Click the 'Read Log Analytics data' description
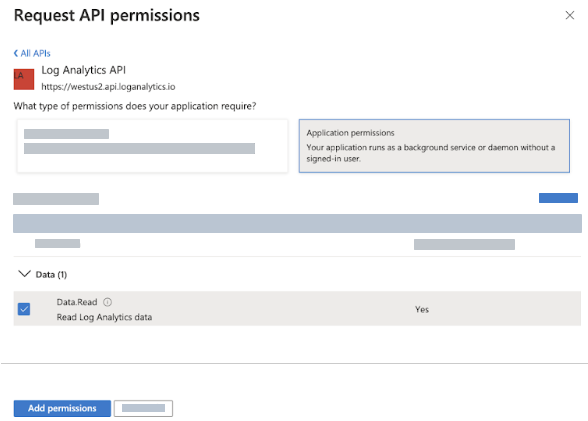Image resolution: width=588 pixels, height=421 pixels. (x=104, y=317)
